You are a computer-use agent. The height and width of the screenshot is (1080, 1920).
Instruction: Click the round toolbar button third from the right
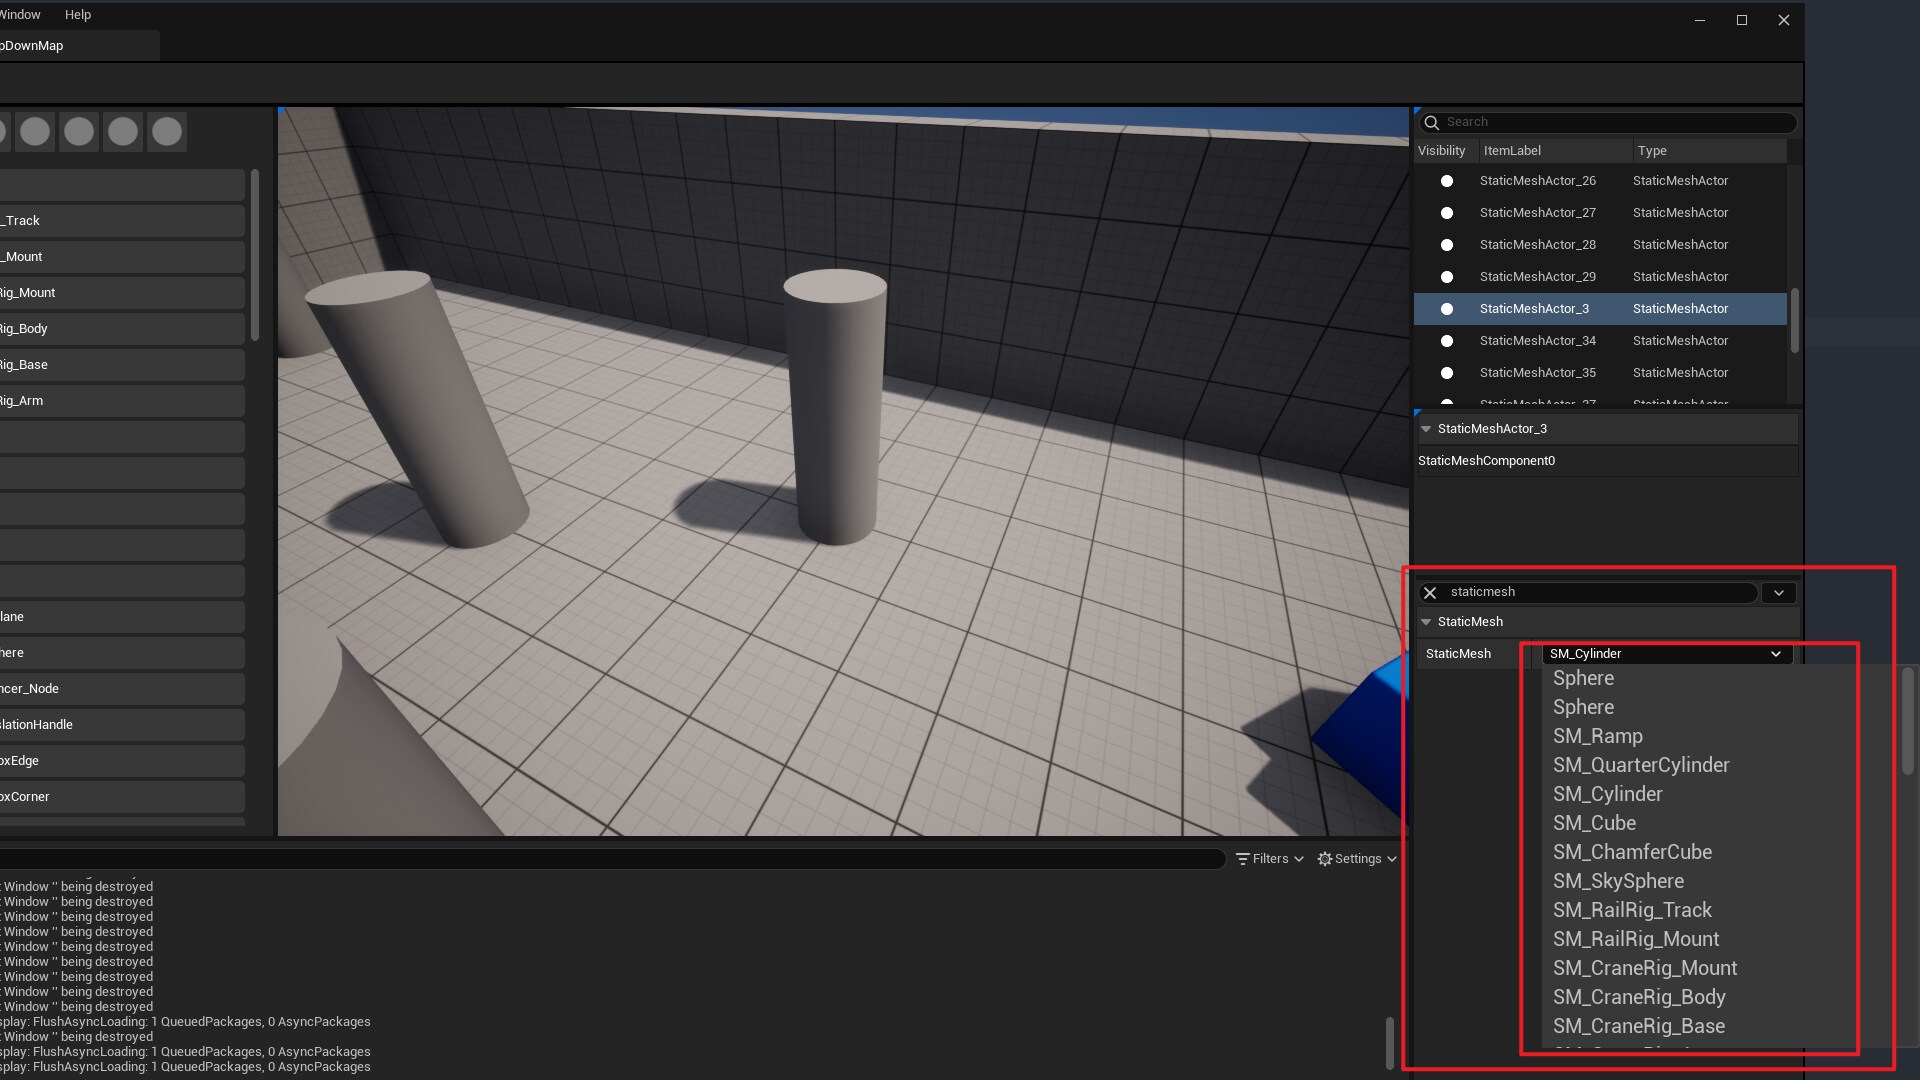click(x=79, y=132)
